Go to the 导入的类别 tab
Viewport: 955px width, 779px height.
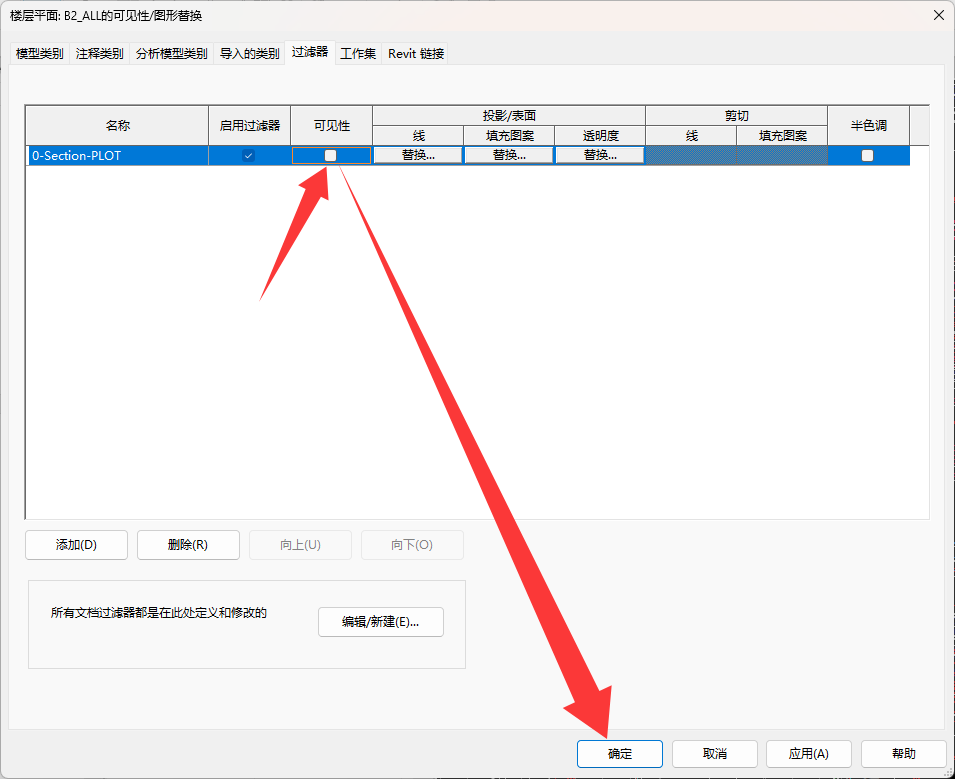tap(249, 54)
